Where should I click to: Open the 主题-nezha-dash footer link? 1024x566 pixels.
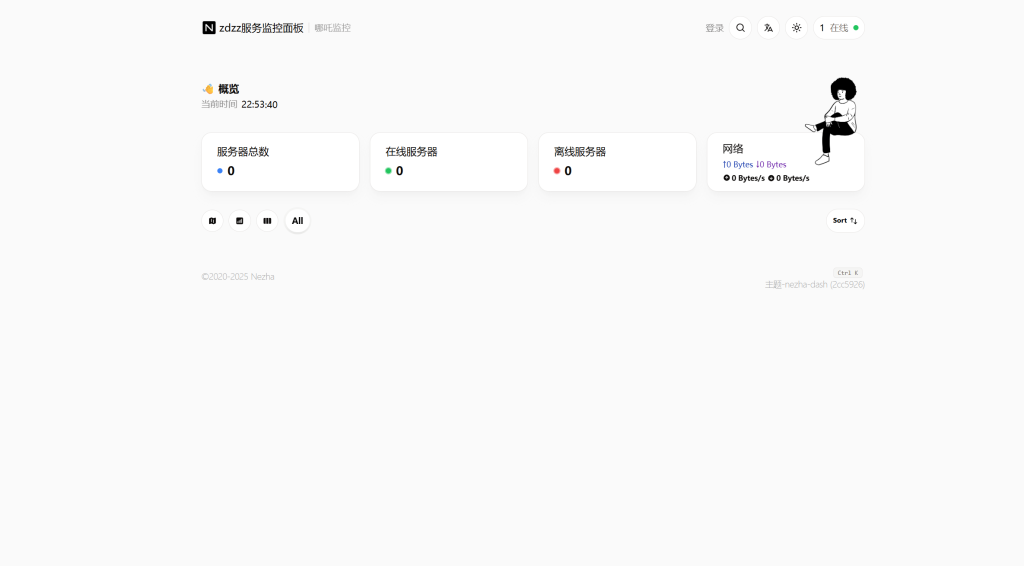pos(815,285)
